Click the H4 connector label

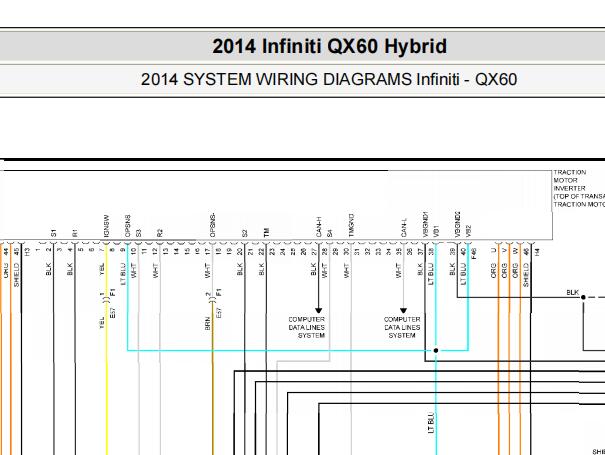tap(537, 252)
